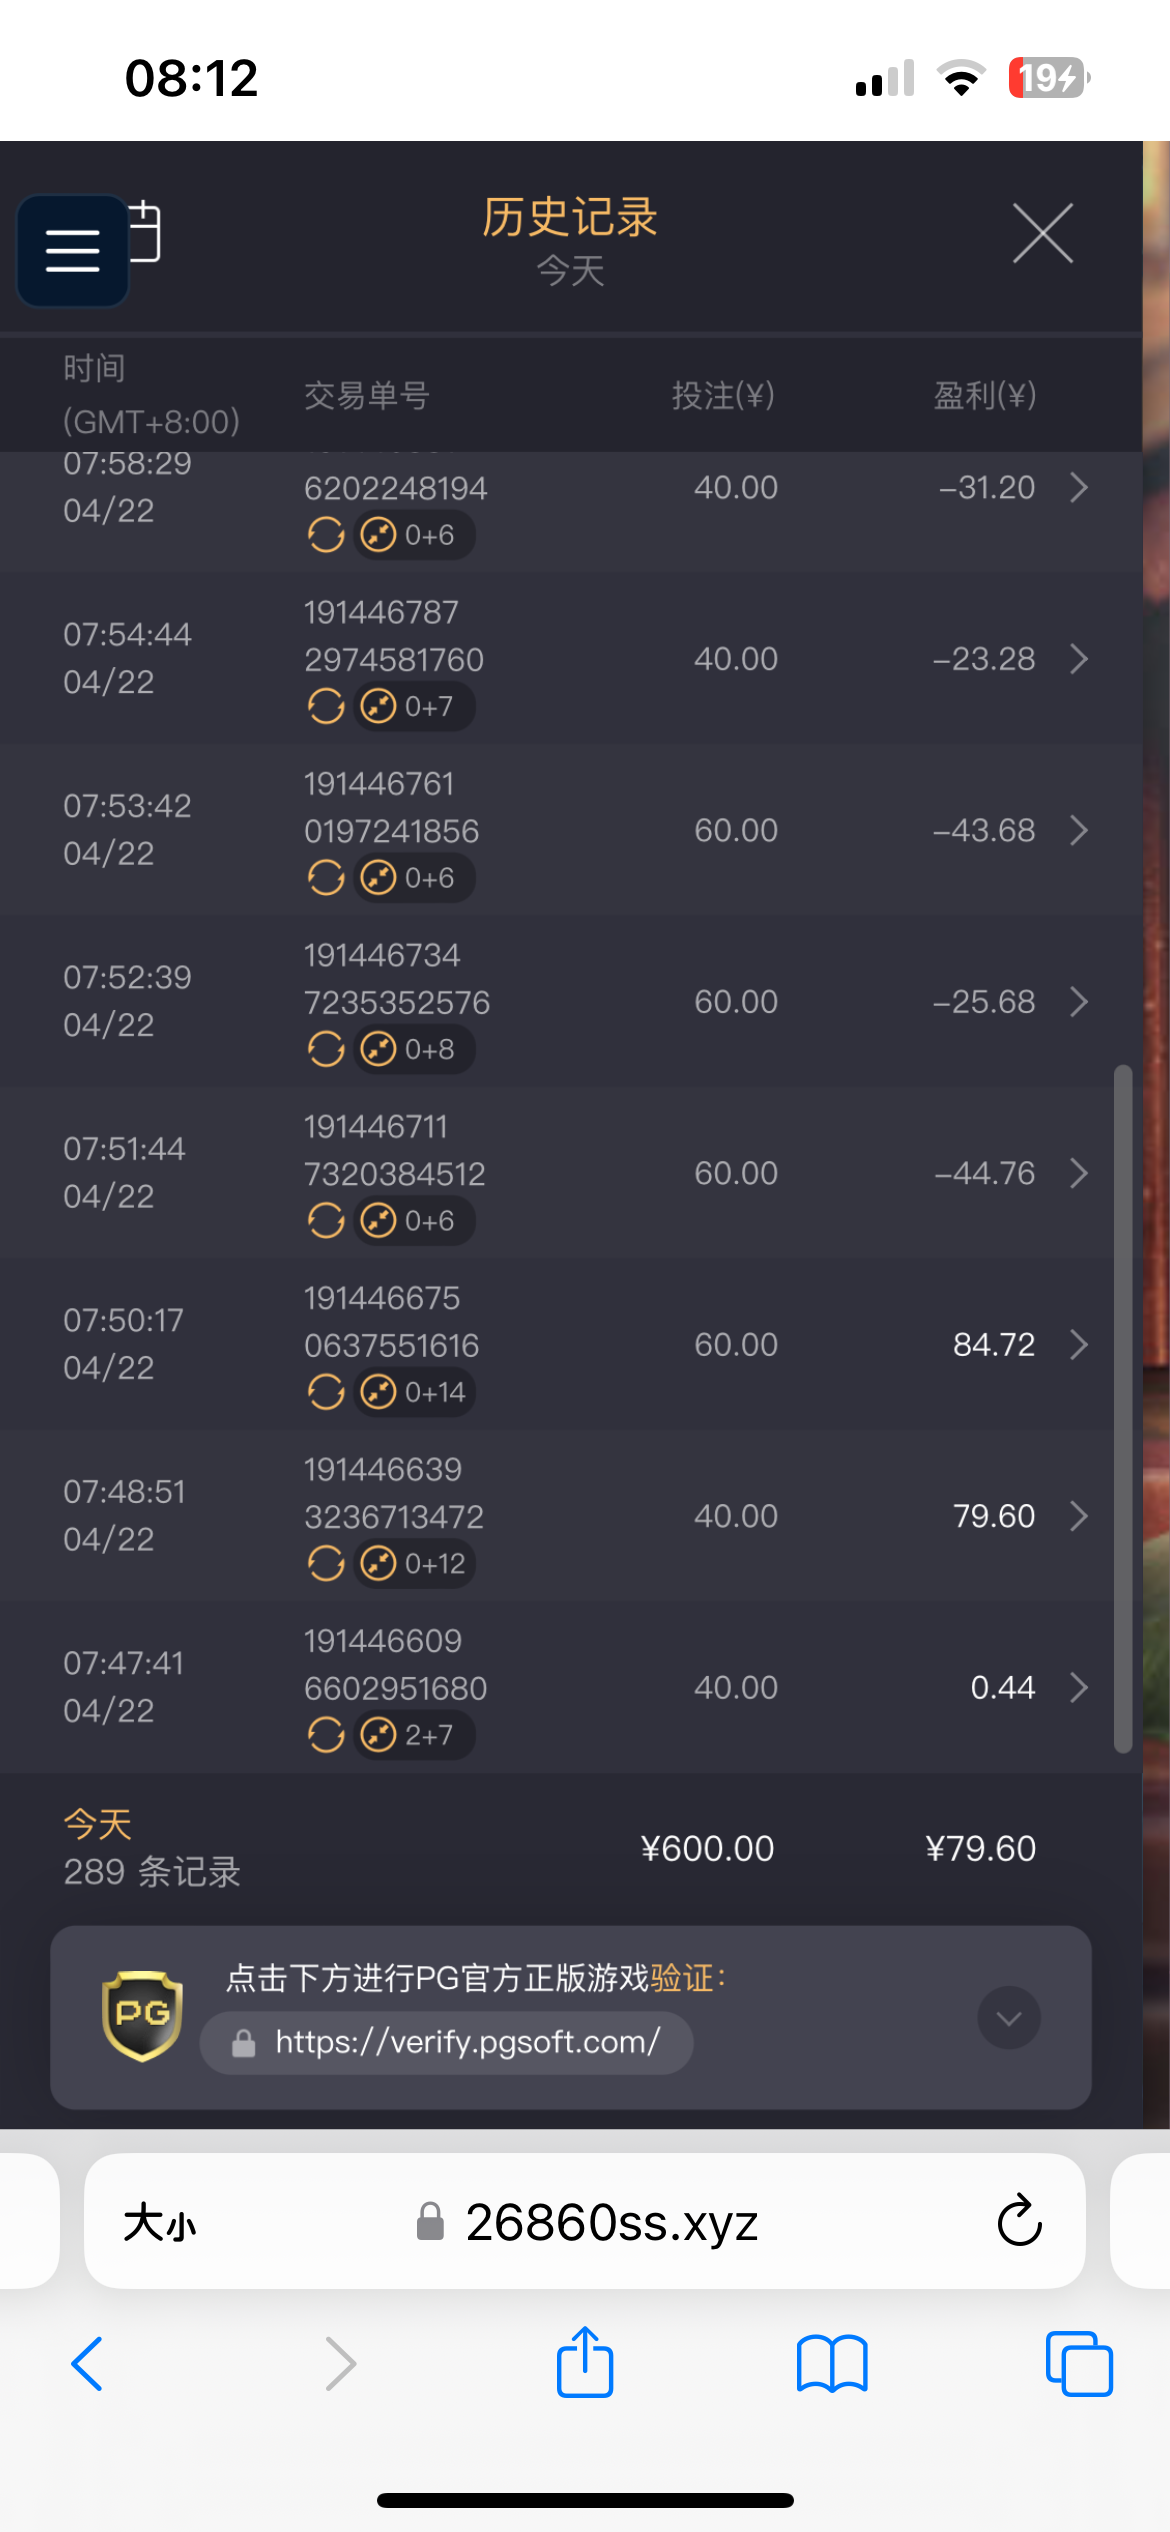1170x2532 pixels.
Task: Tap the PG shield logo badge
Action: tap(142, 2016)
